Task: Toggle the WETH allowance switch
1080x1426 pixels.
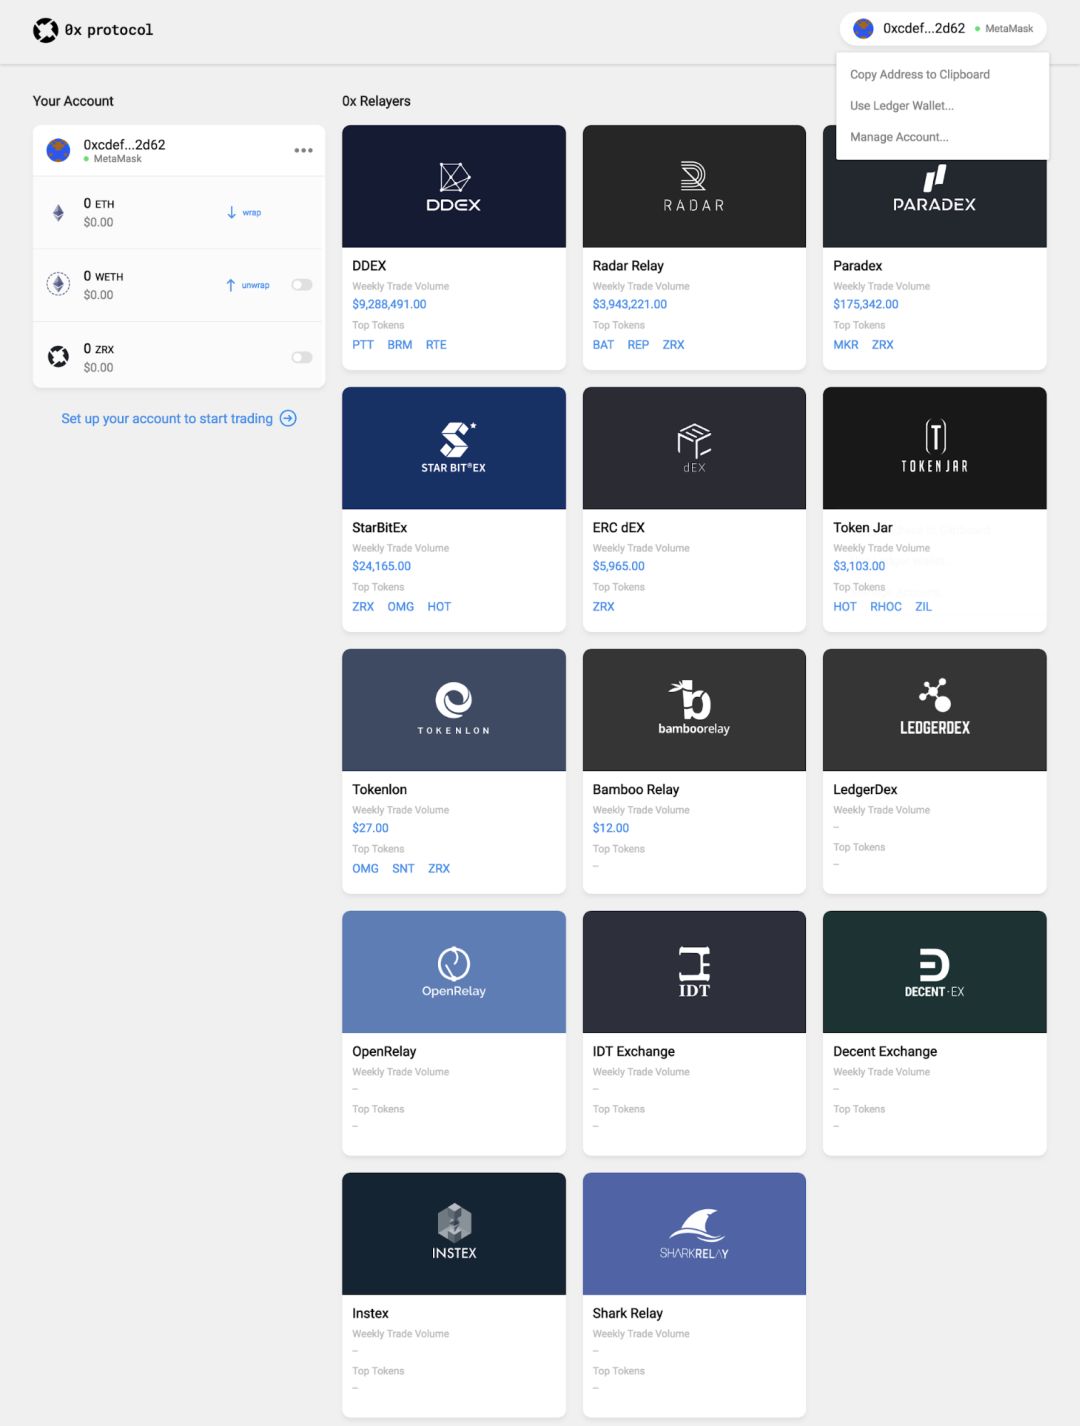Action: tap(302, 285)
